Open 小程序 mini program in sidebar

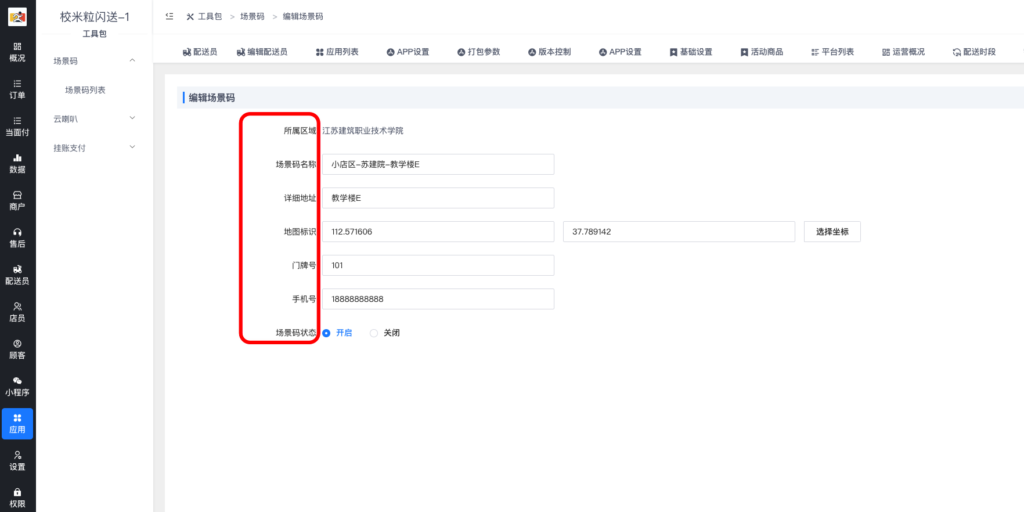click(x=18, y=387)
